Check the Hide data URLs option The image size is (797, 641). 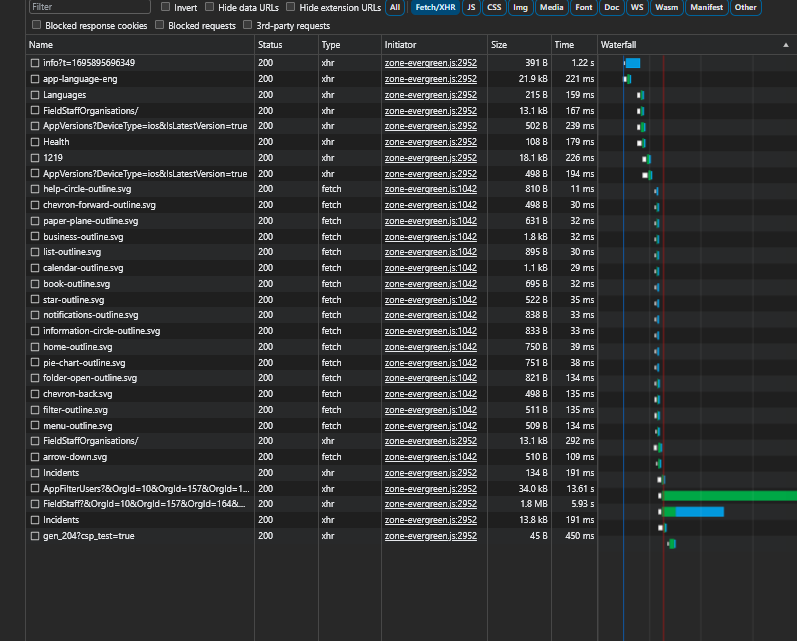(x=209, y=7)
